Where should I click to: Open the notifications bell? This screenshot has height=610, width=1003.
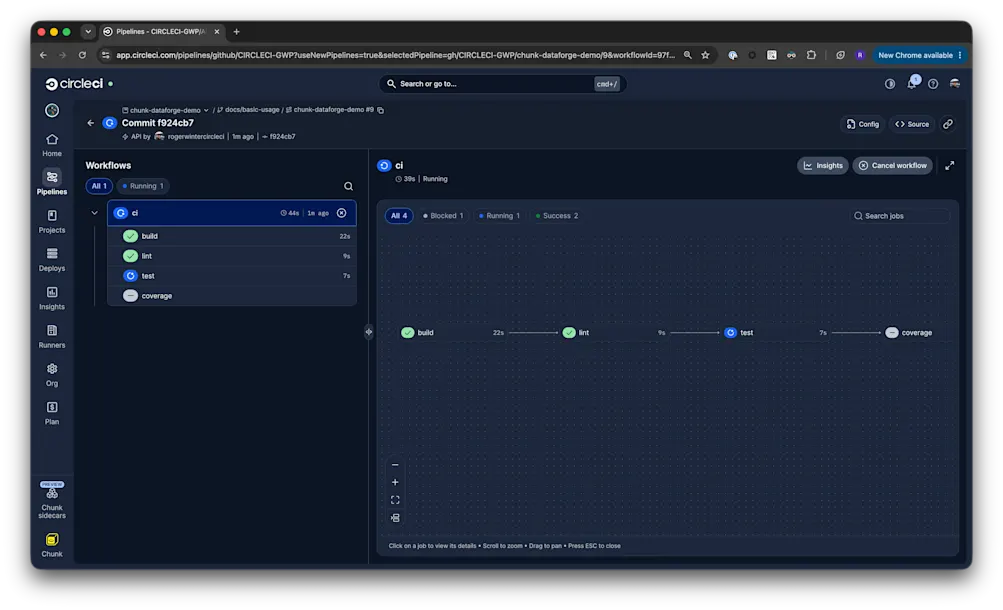(x=912, y=84)
